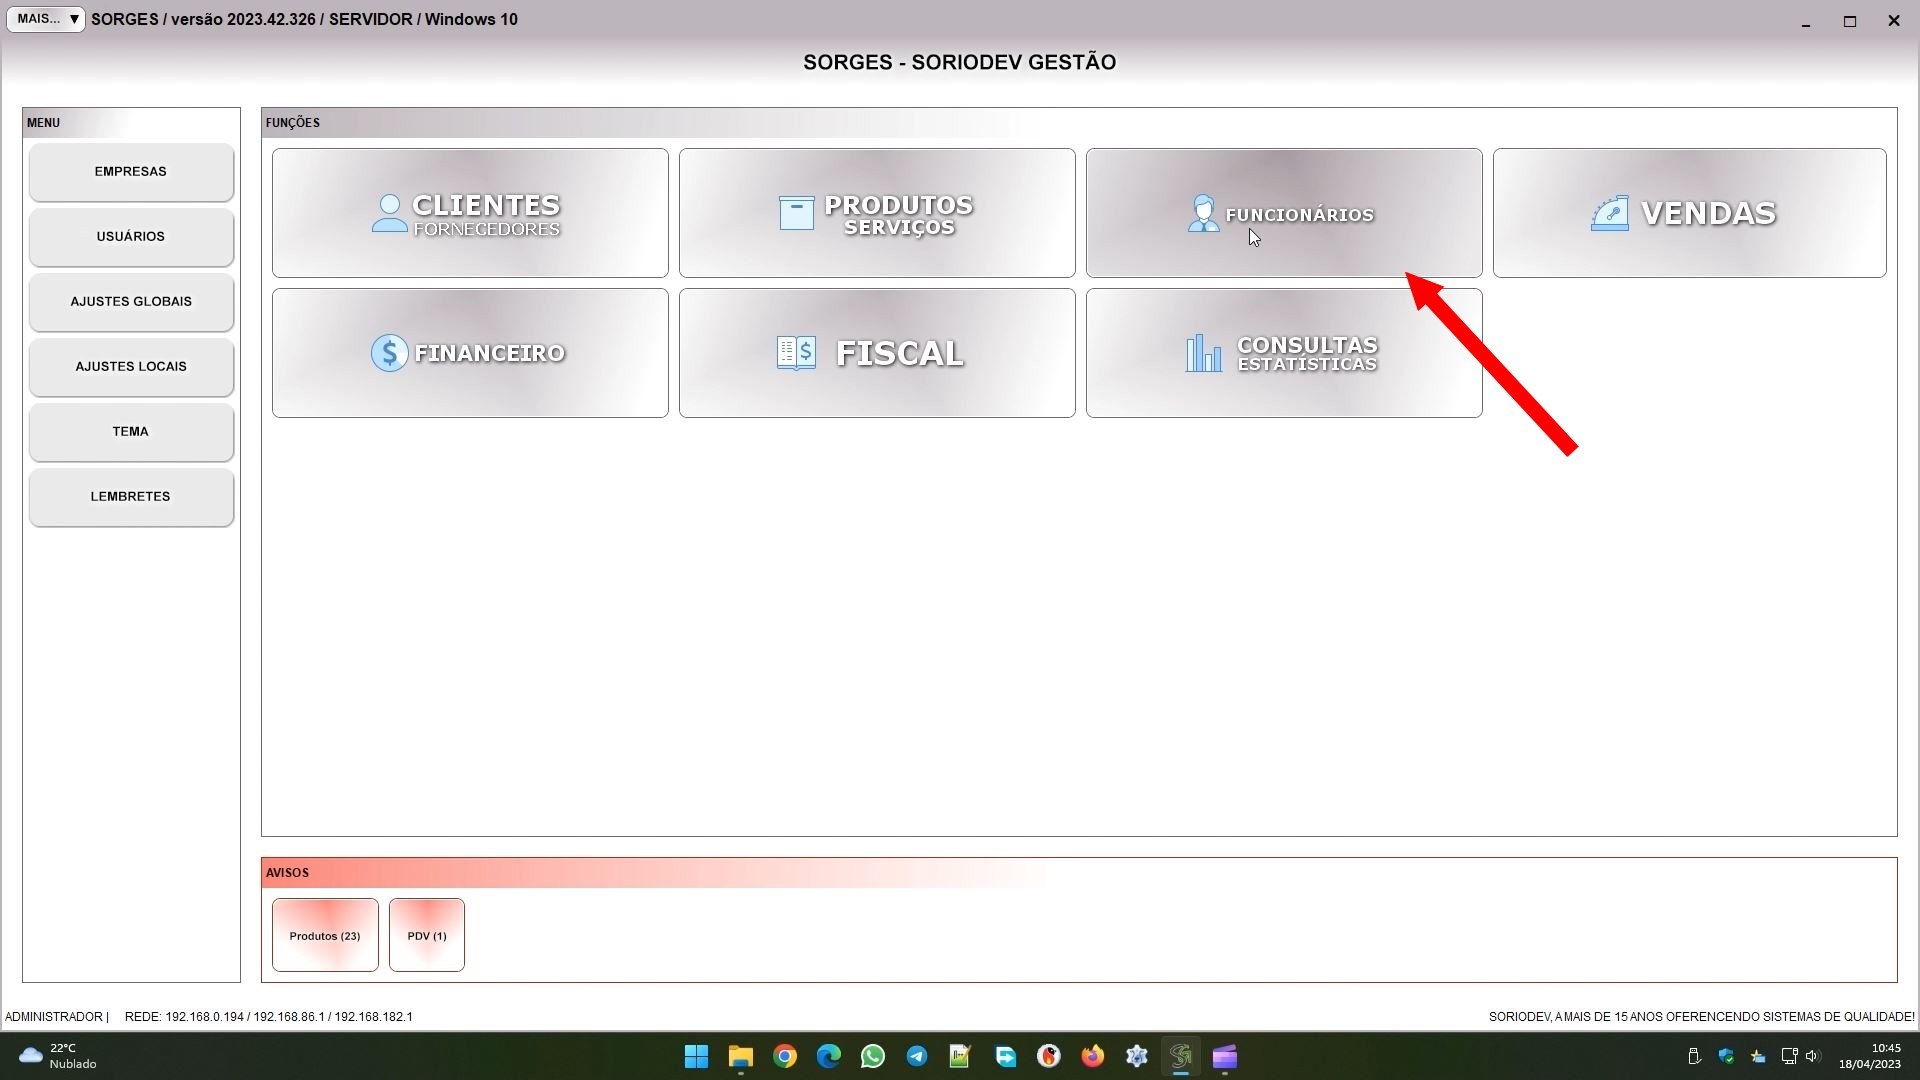Open the Vendas module
Screen dimensions: 1920x1080
1689,213
